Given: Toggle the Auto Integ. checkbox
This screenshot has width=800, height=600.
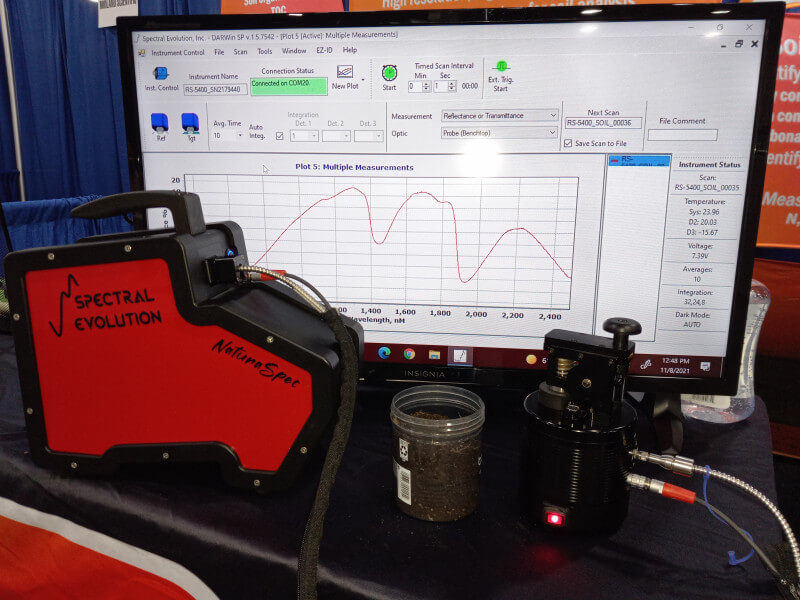Looking at the screenshot, I should [x=279, y=136].
